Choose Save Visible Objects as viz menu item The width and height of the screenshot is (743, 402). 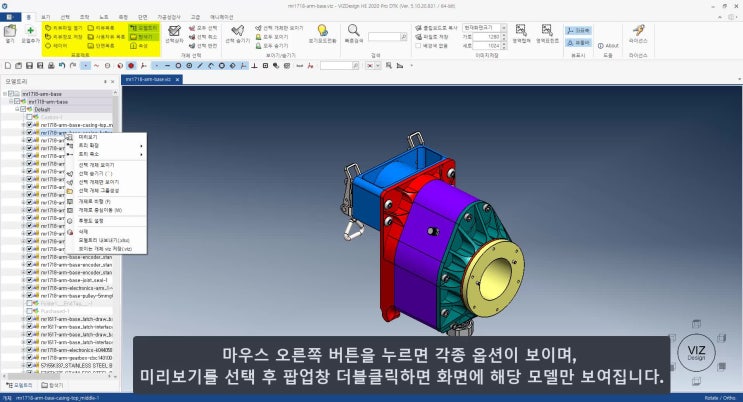105,249
